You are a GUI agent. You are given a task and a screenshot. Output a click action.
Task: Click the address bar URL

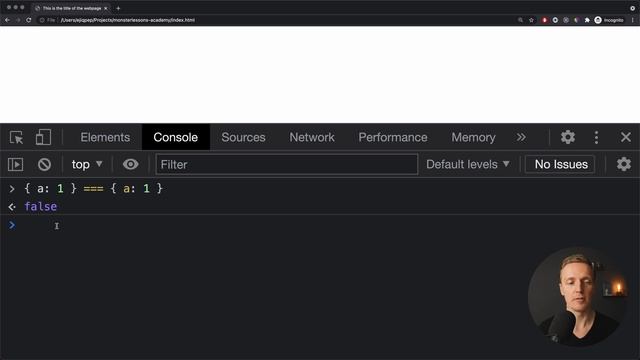pos(128,20)
